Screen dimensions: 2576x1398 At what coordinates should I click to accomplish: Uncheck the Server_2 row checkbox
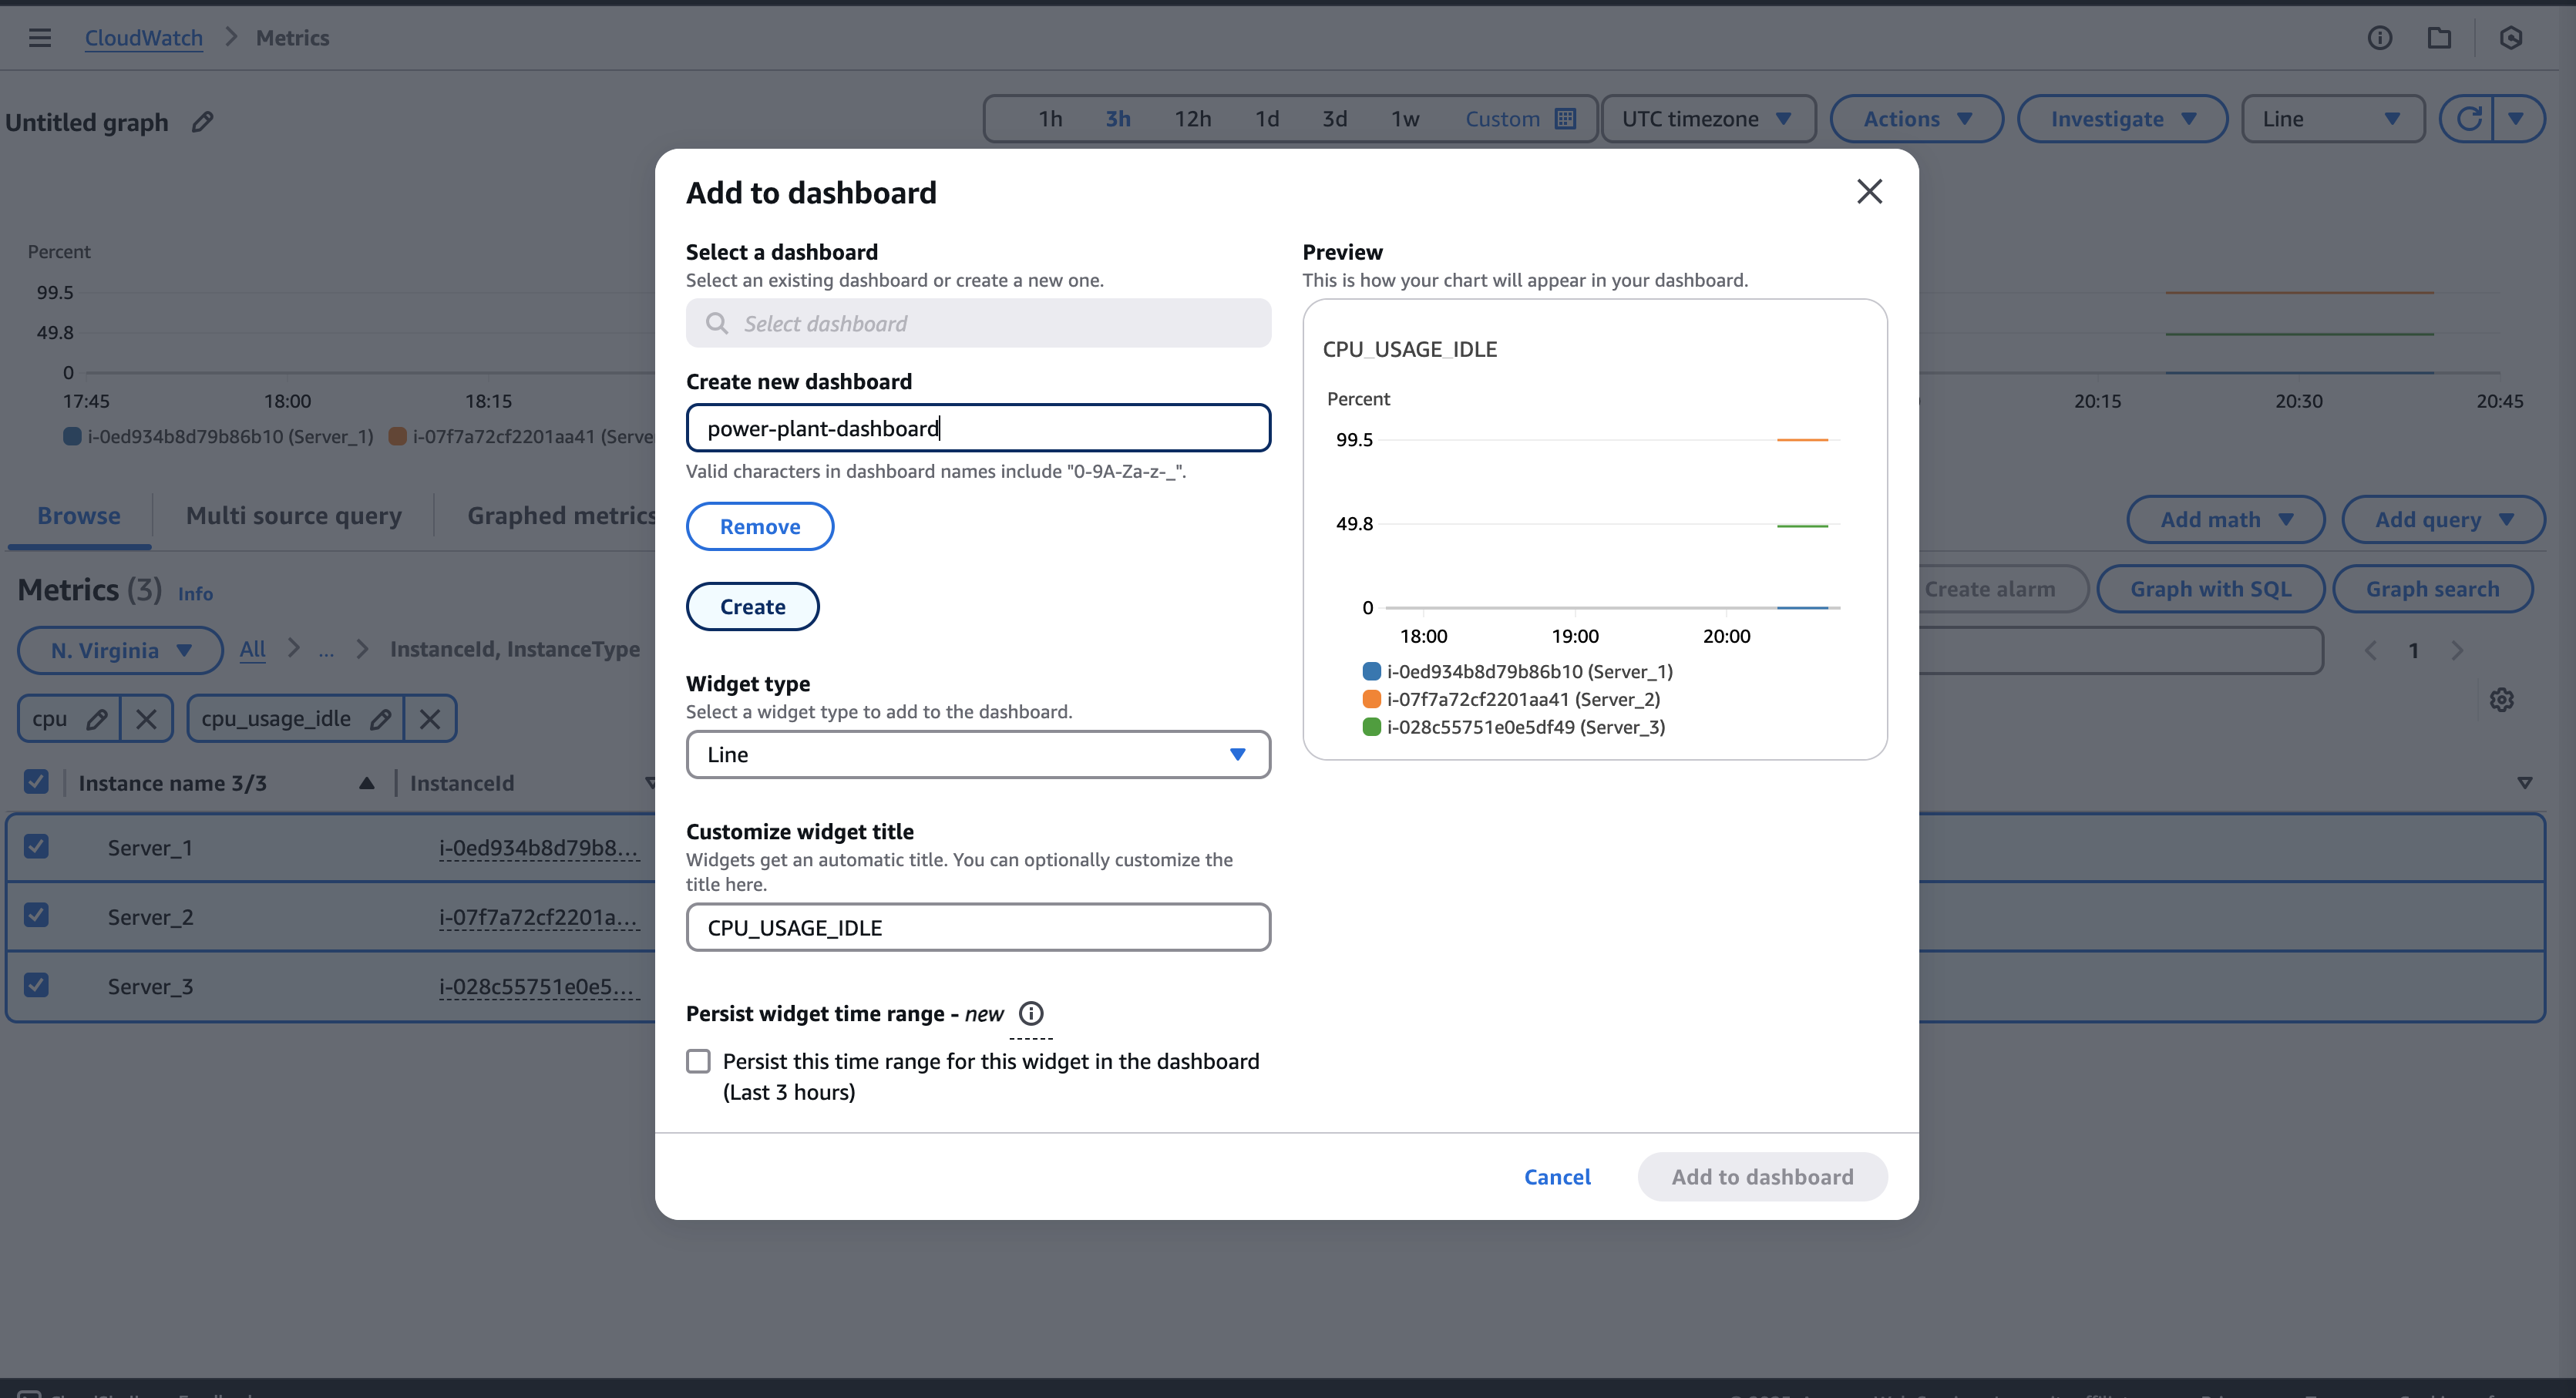click(36, 915)
